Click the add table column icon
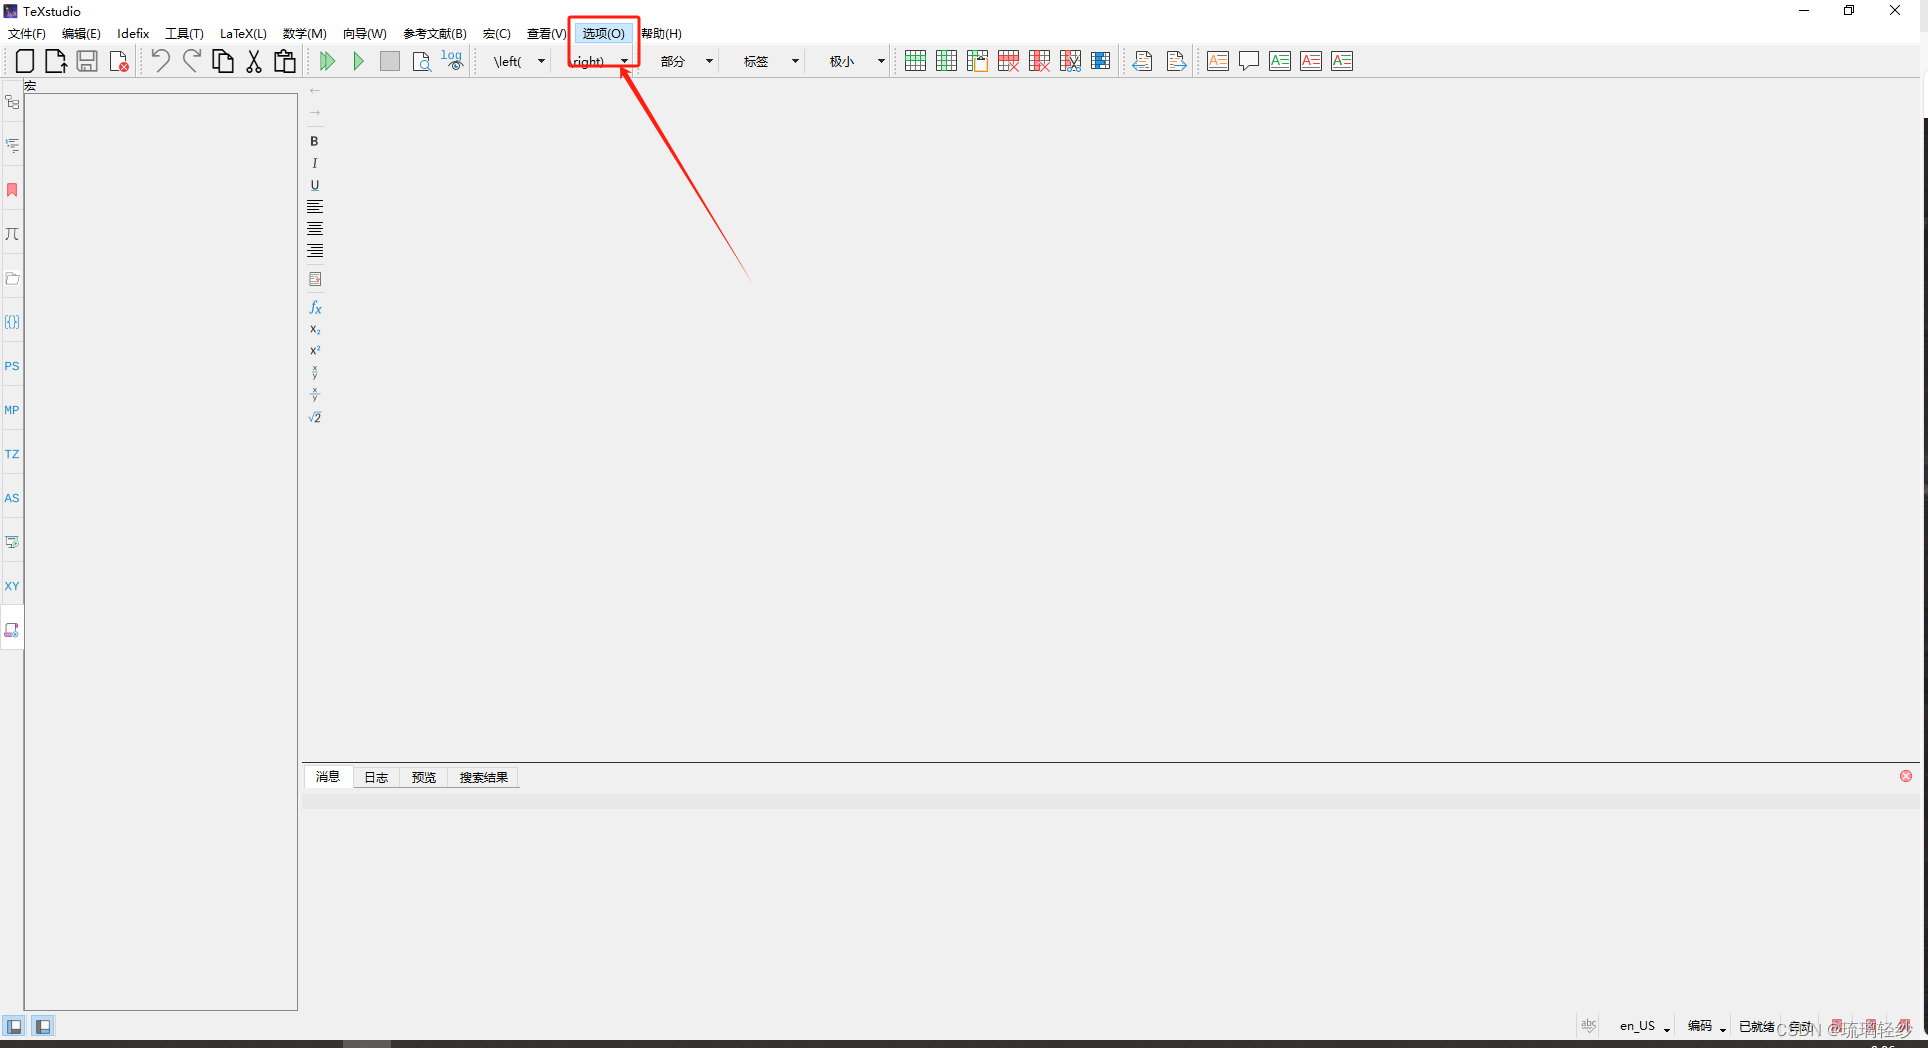 tap(946, 61)
